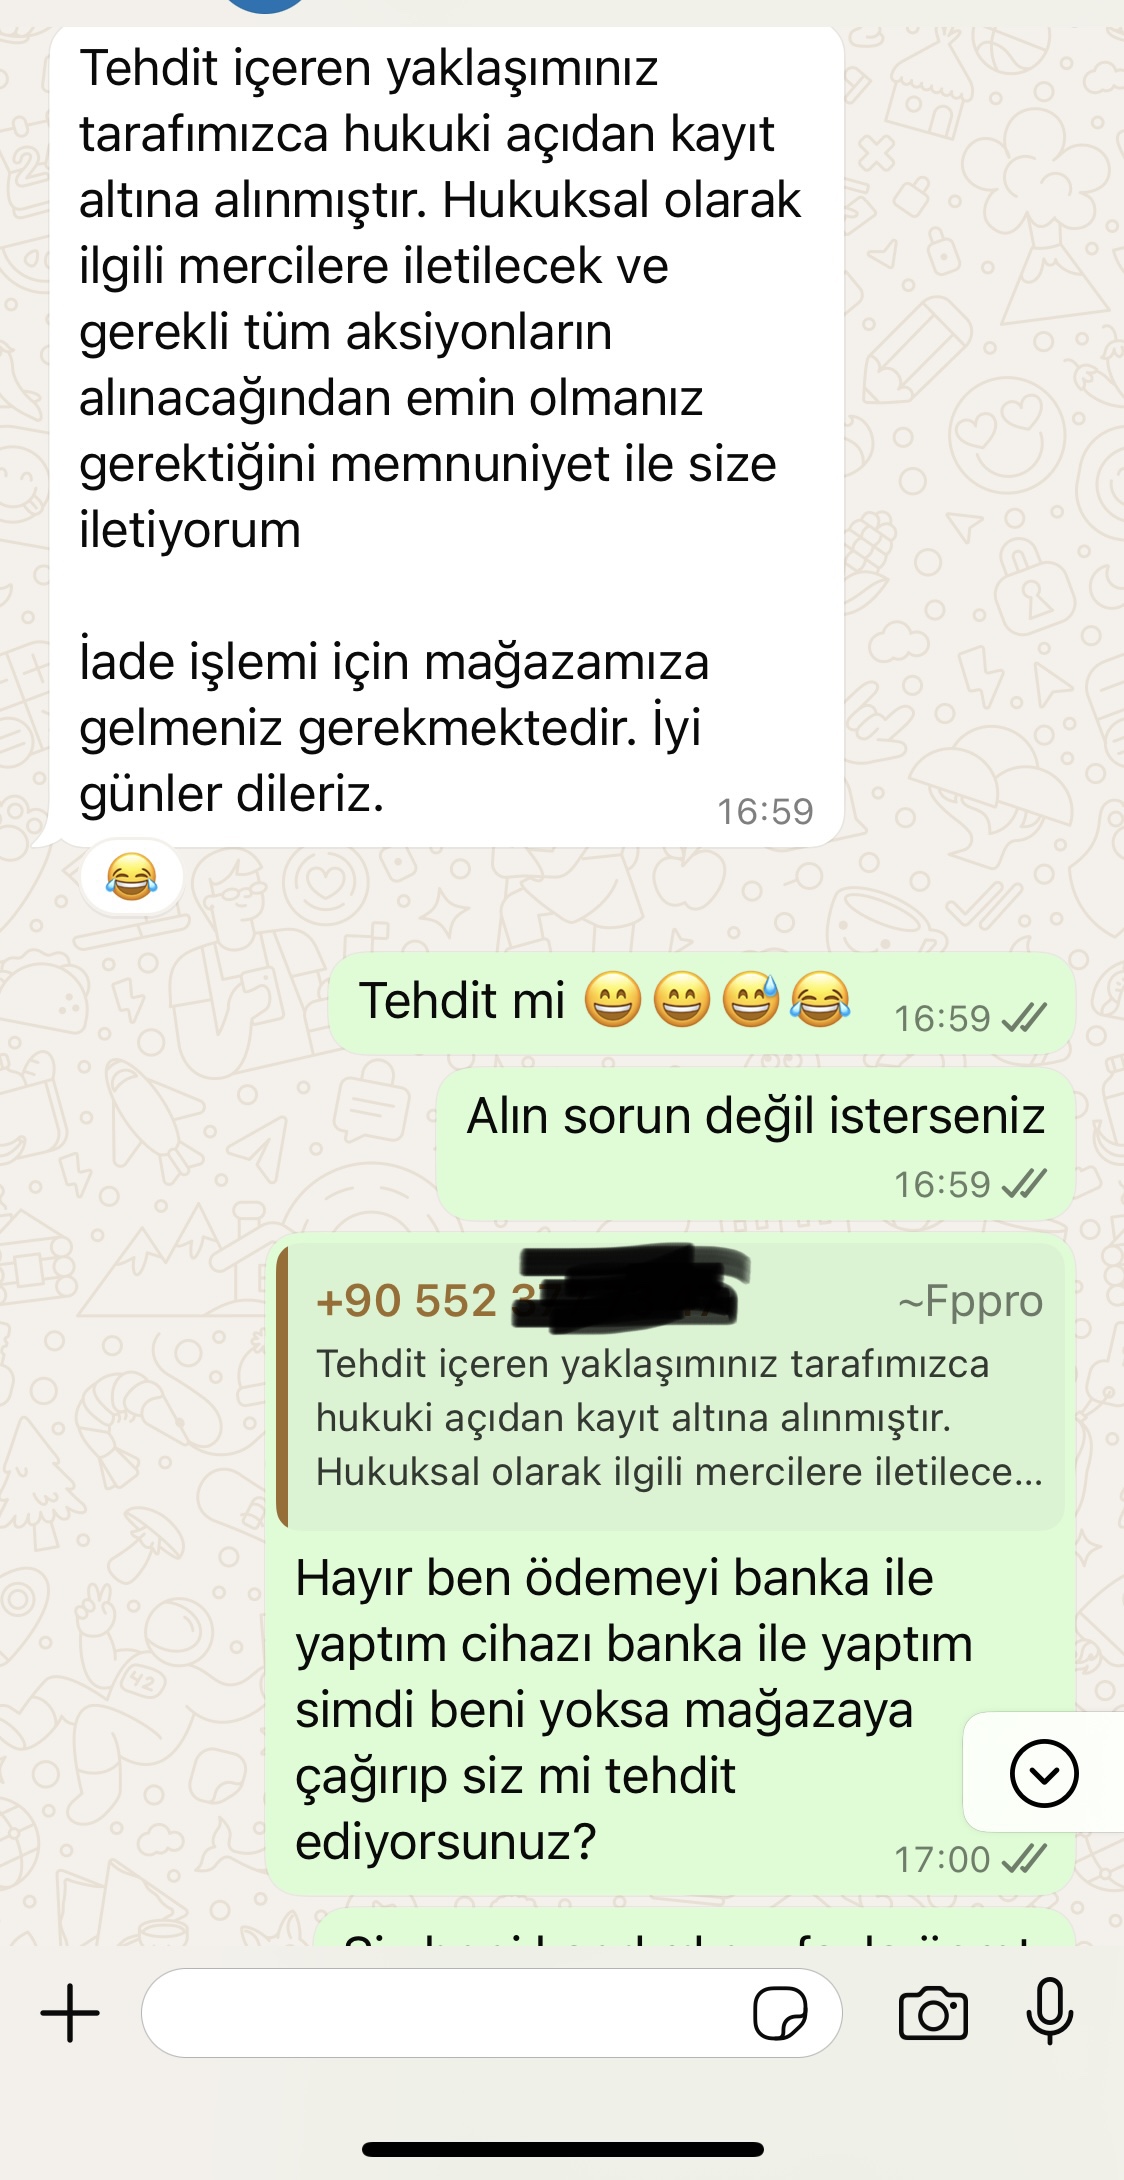Open the sticker picker icon
1124x2180 pixels.
pos(780,2013)
